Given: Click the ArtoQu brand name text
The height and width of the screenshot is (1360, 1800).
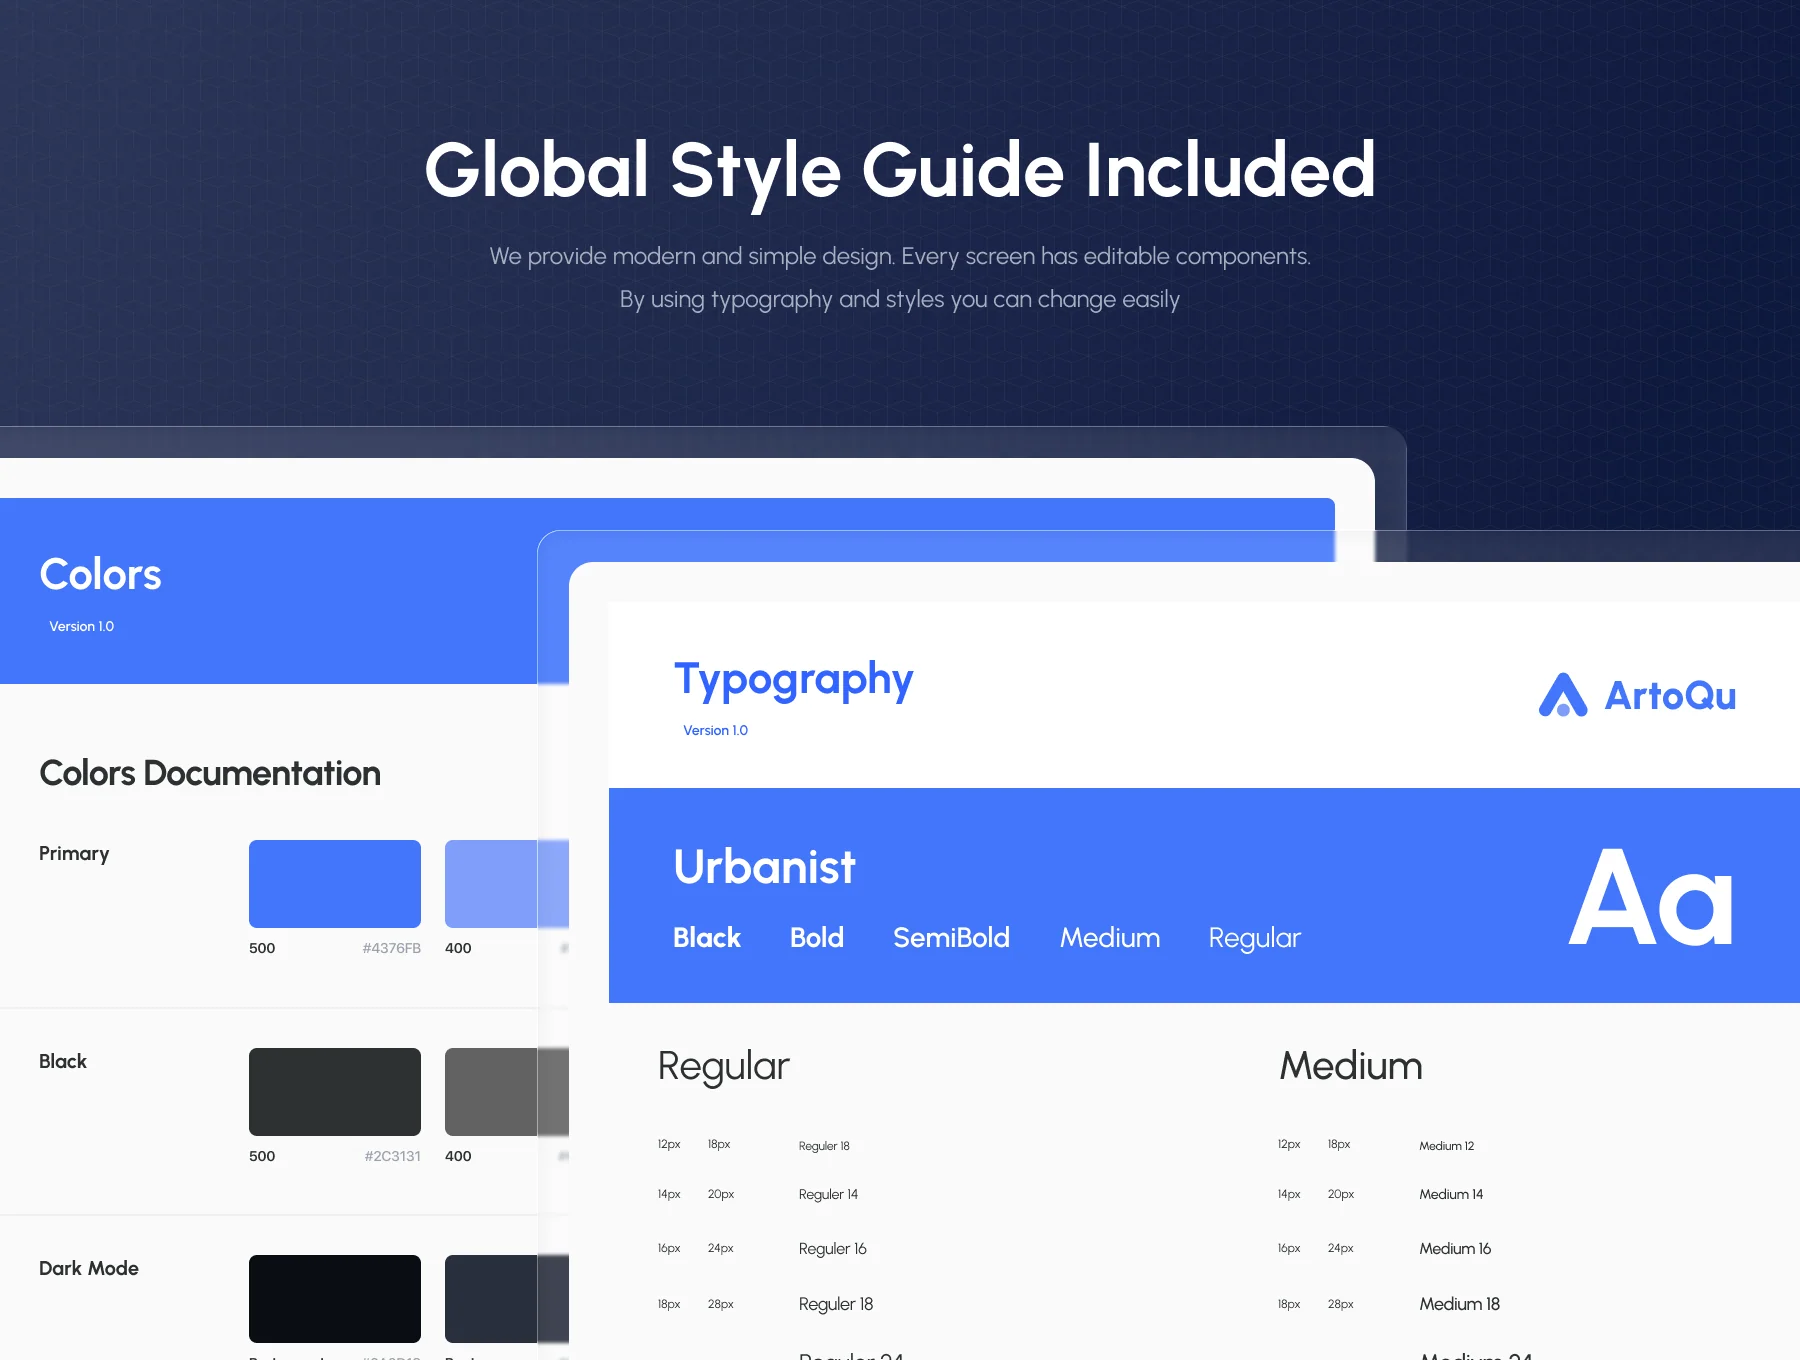Looking at the screenshot, I should coord(1670,696).
